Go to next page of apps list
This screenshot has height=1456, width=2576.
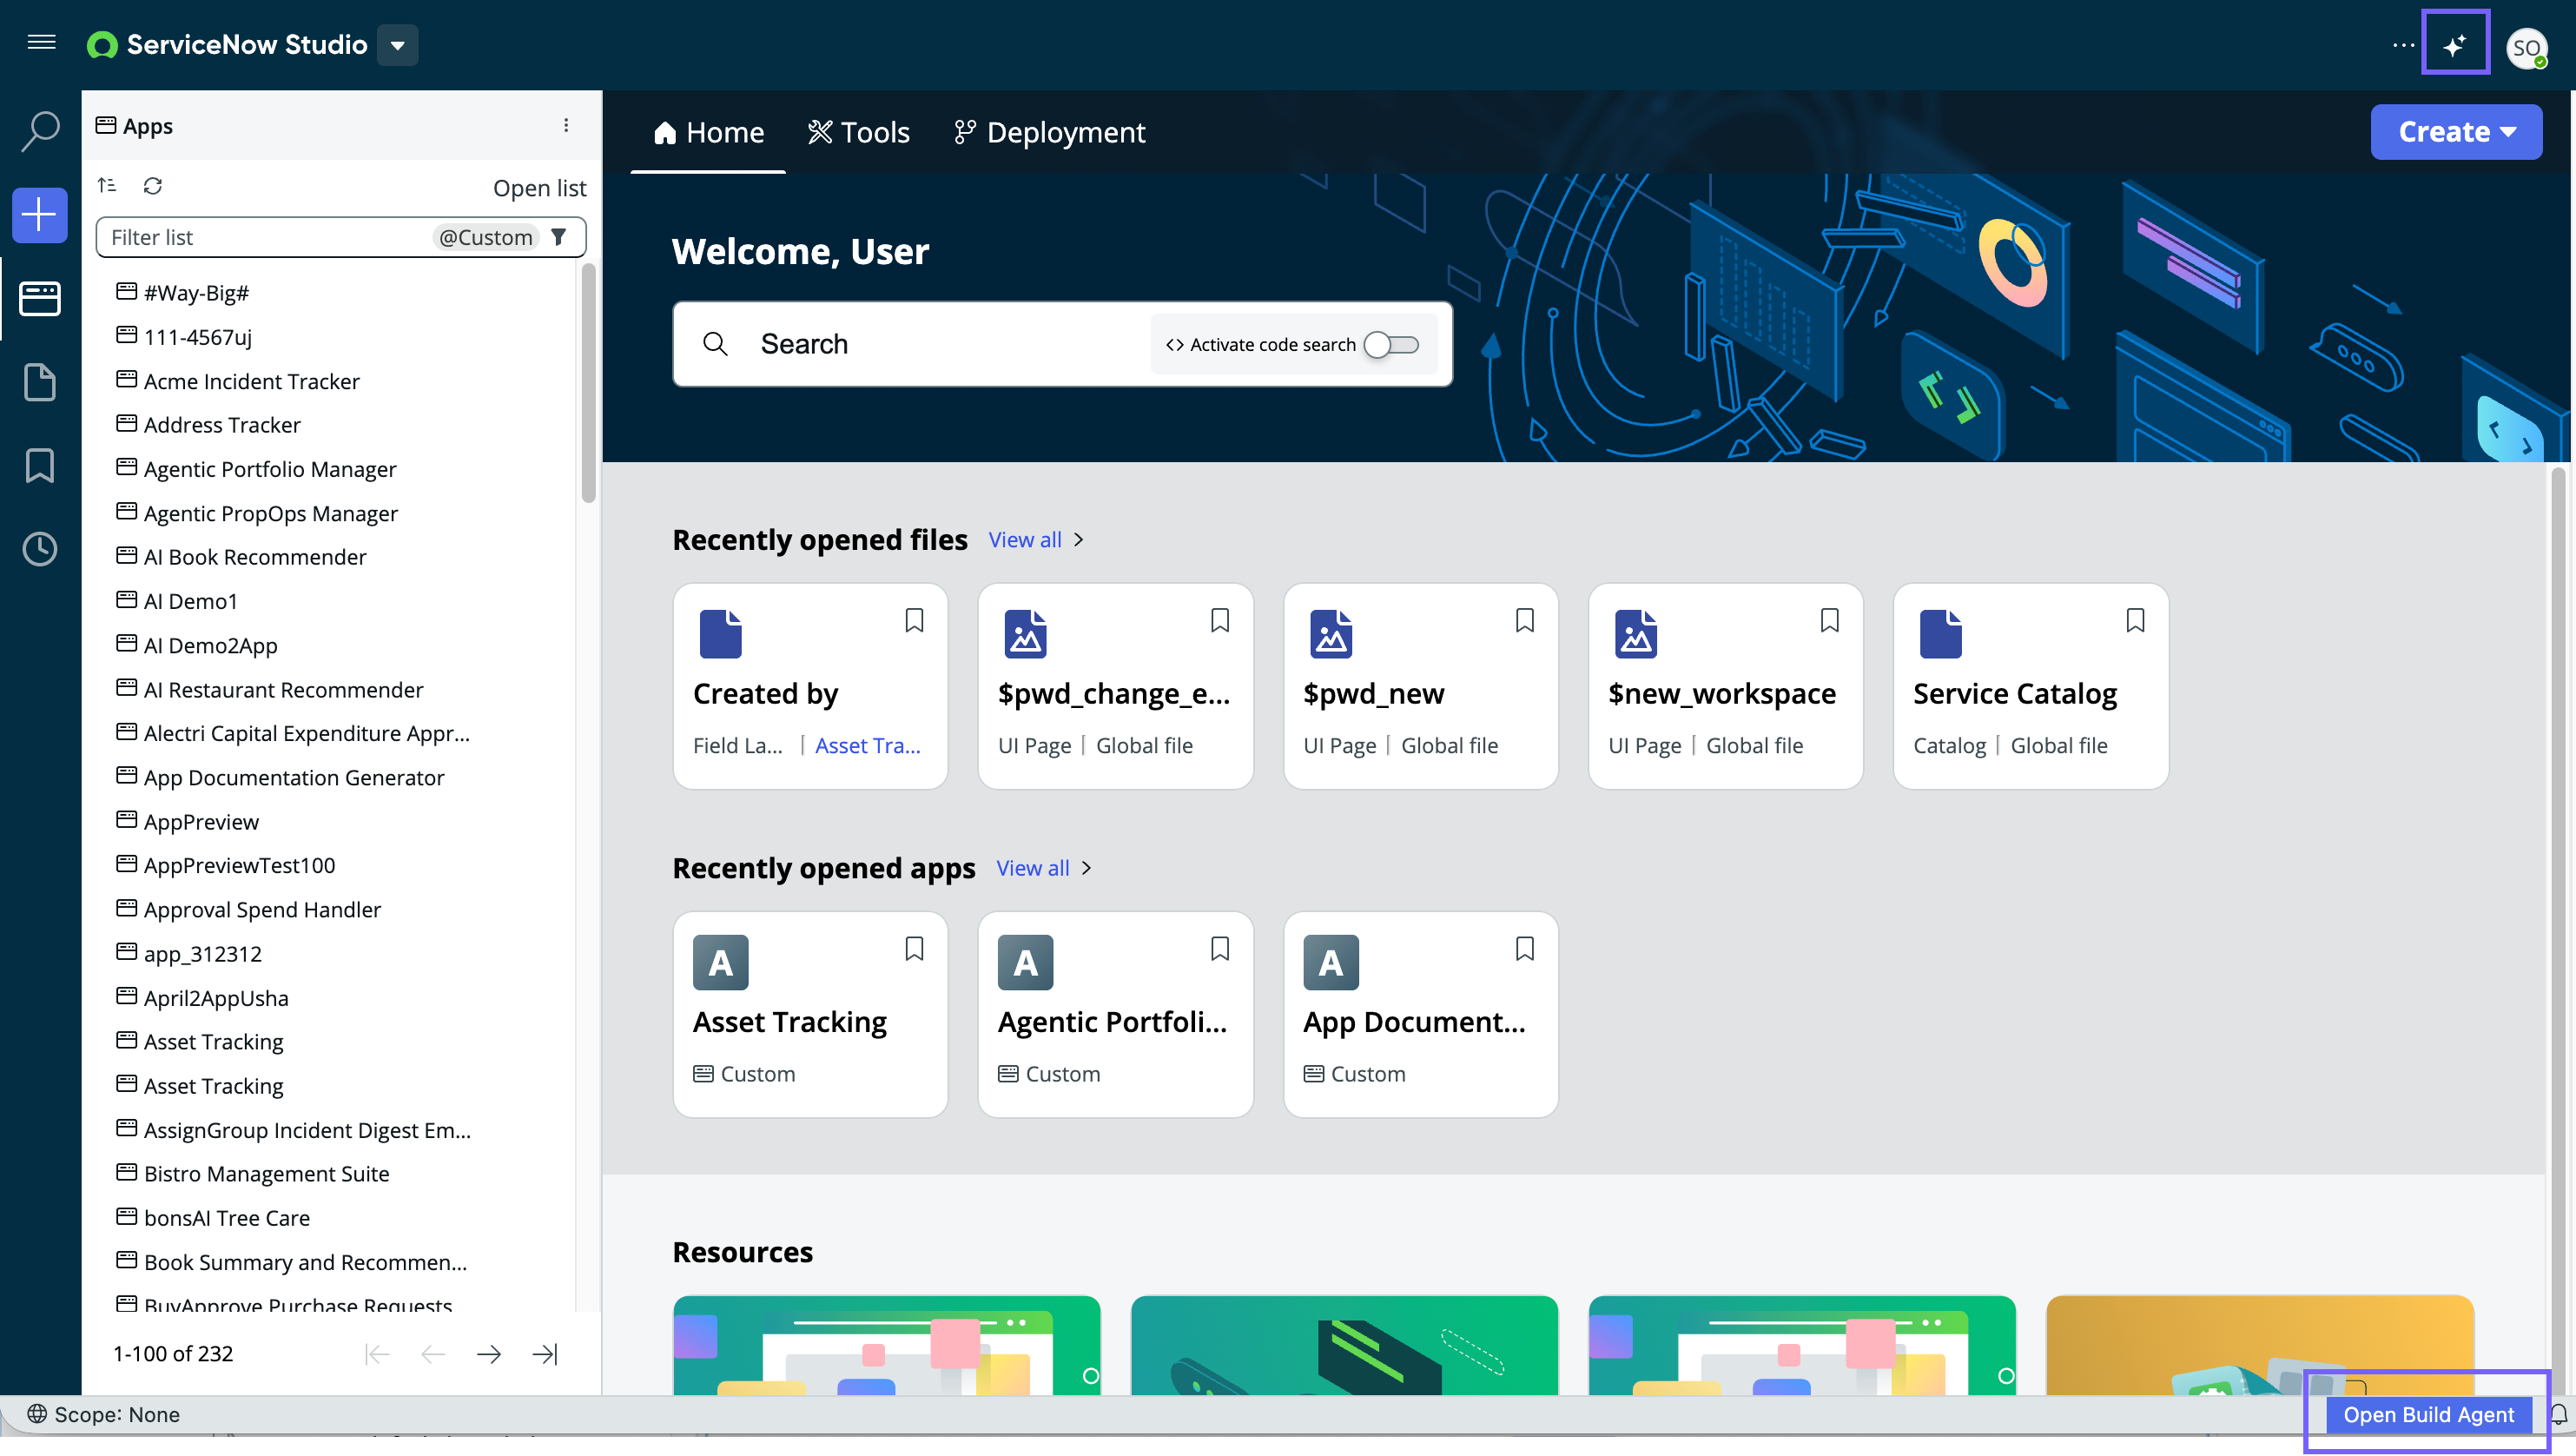489,1354
